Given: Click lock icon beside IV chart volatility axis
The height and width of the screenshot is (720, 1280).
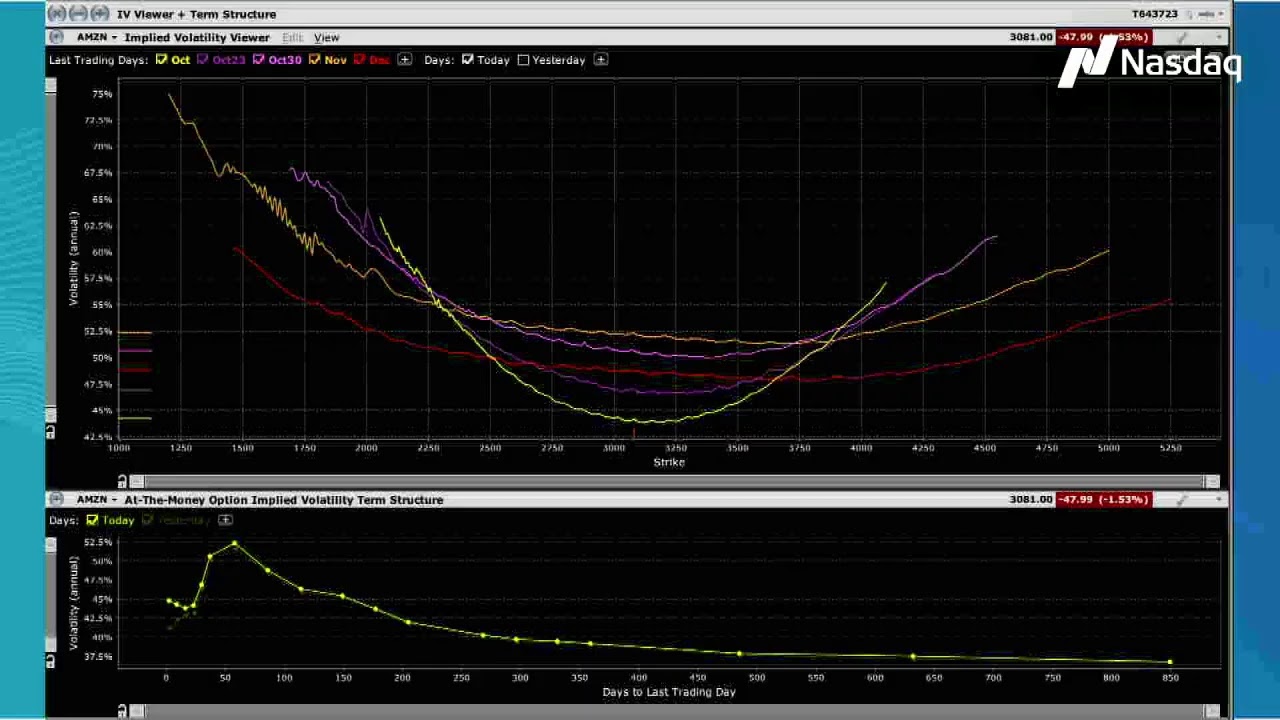Looking at the screenshot, I should coord(51,432).
